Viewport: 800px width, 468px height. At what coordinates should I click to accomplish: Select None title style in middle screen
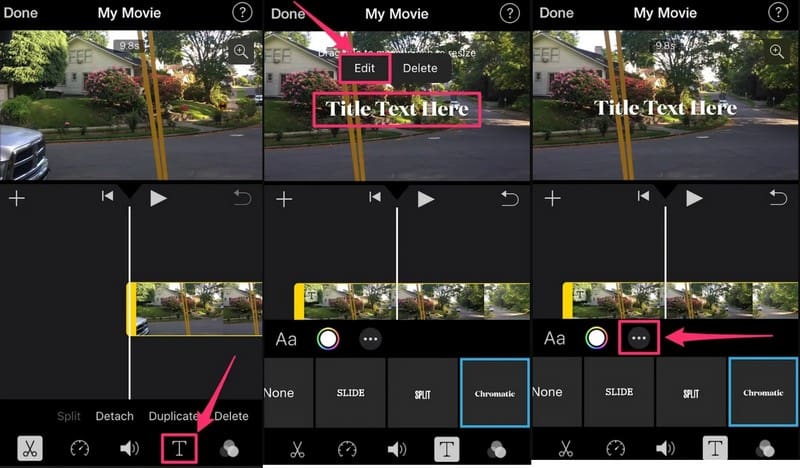(288, 392)
